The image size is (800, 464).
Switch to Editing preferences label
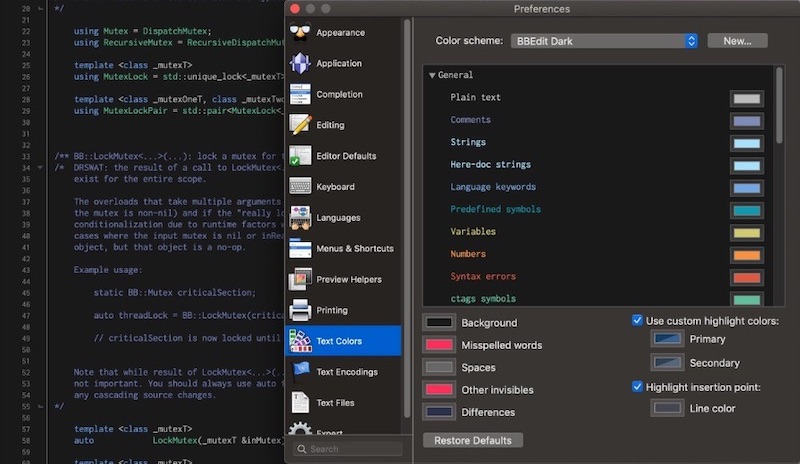[x=330, y=125]
